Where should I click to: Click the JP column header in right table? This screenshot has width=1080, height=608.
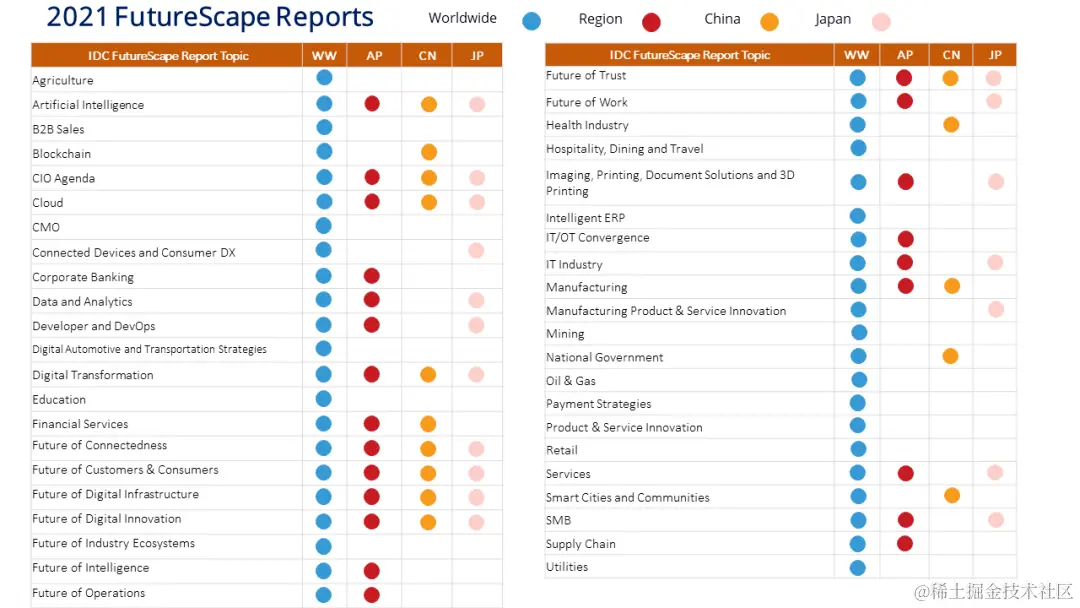tap(995, 55)
